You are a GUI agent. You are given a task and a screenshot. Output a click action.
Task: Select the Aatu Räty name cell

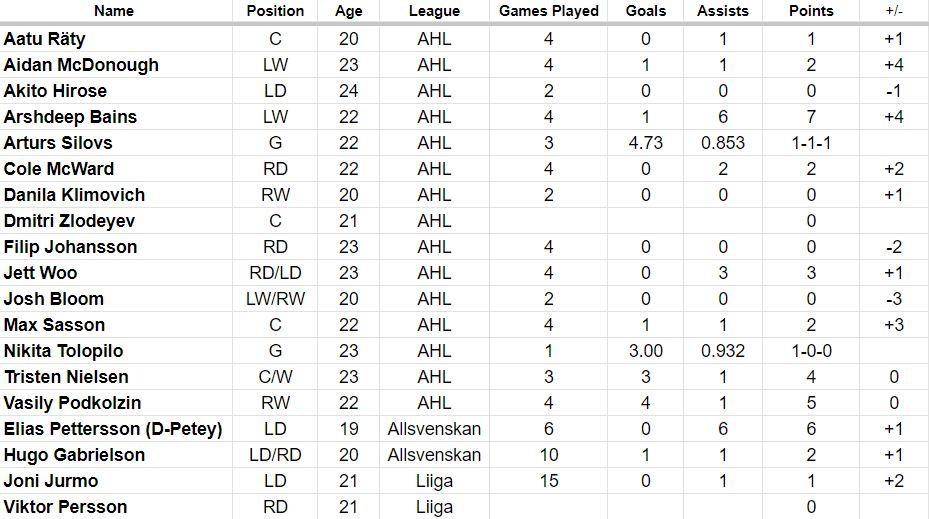coord(45,39)
